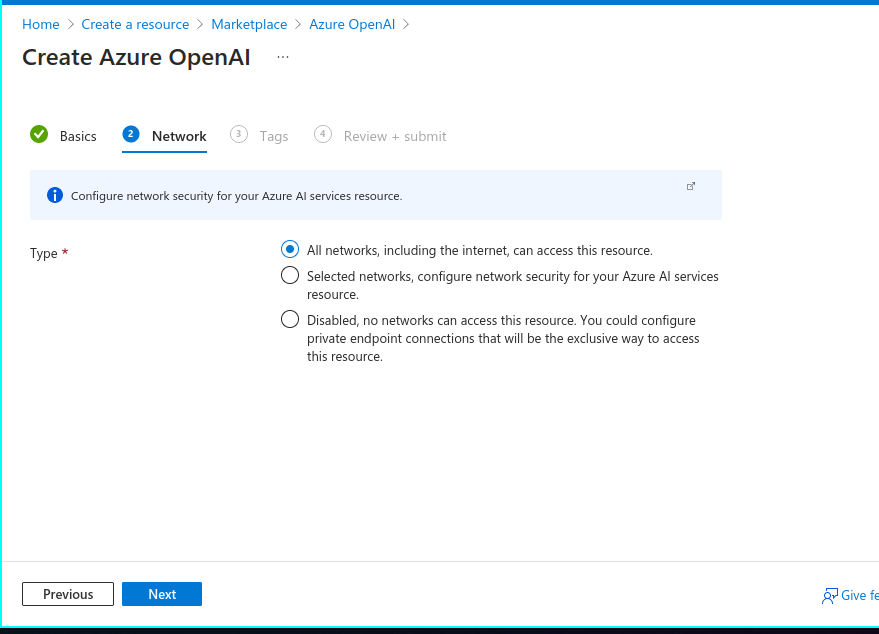Open Azure OpenAI breadcrumb link
879x634 pixels.
[x=352, y=24]
